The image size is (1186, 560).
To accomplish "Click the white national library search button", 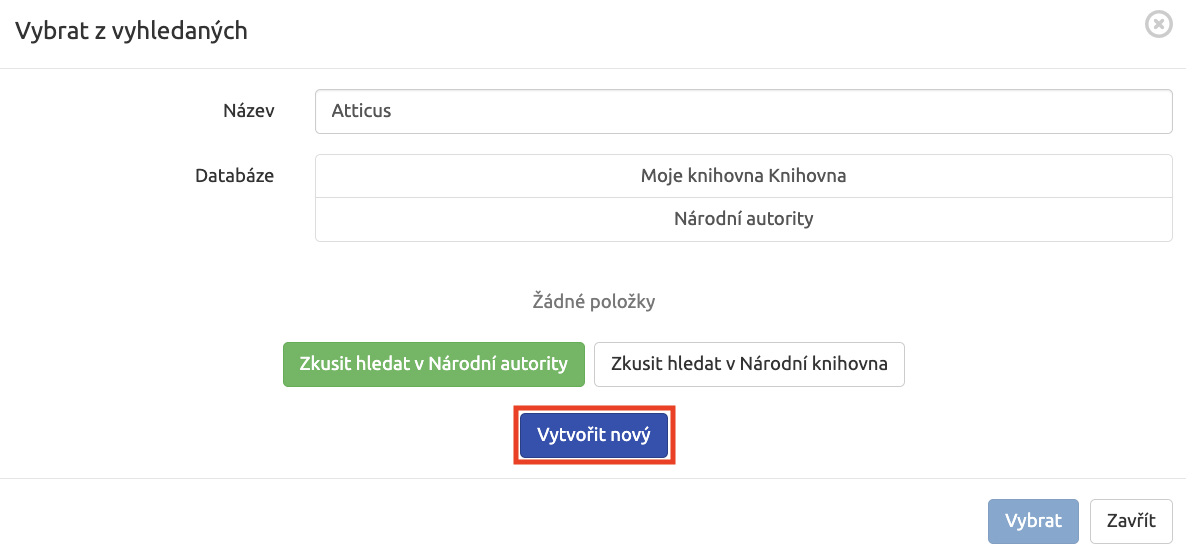I will 749,364.
